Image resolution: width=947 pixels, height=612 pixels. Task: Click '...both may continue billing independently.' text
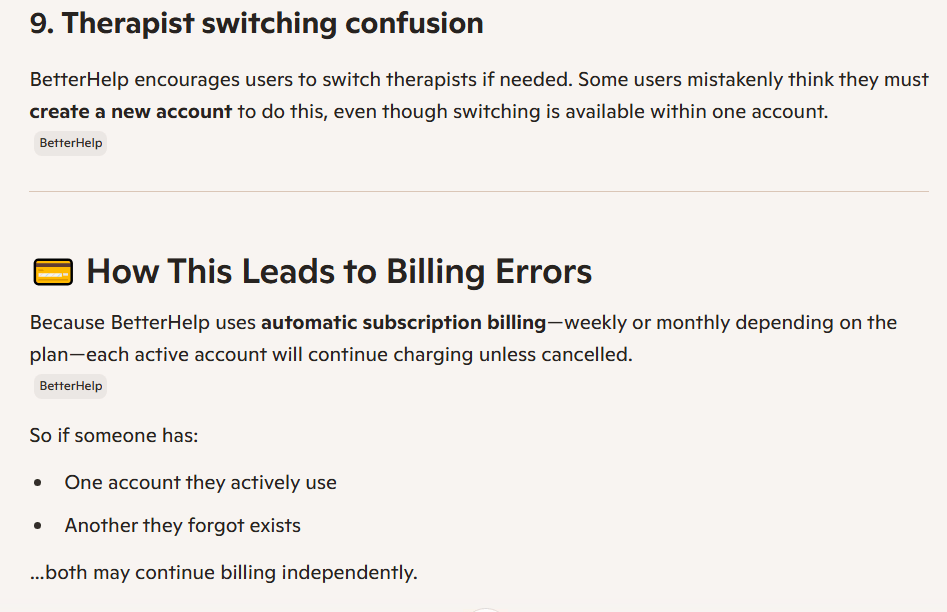pos(223,572)
